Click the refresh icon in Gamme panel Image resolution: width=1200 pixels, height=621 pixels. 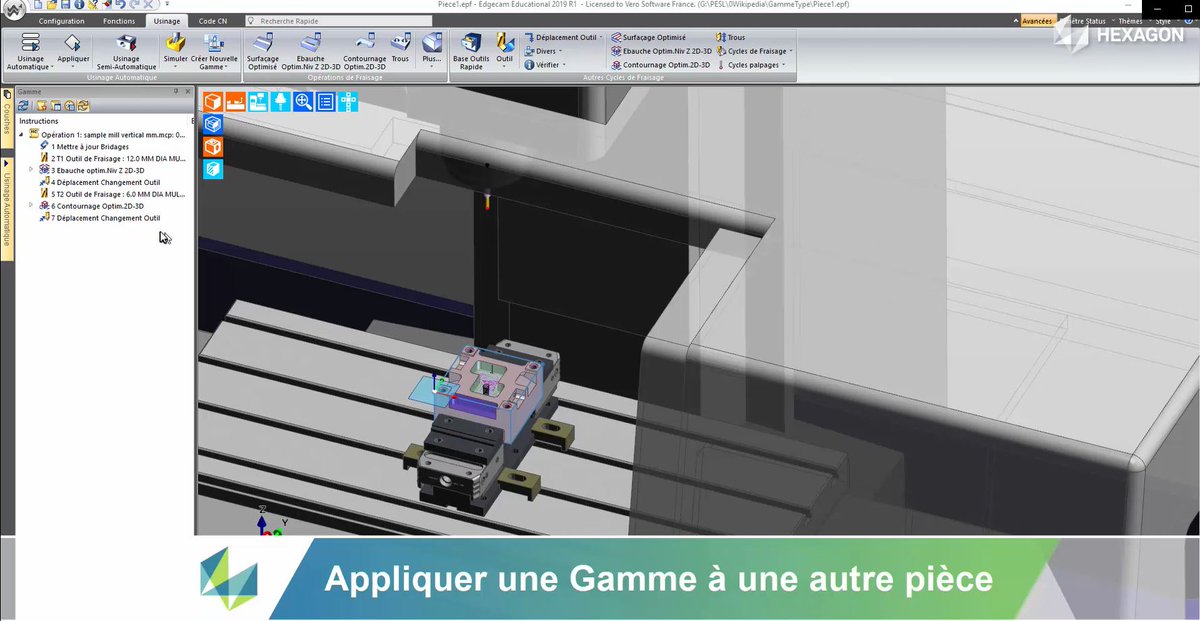(23, 105)
